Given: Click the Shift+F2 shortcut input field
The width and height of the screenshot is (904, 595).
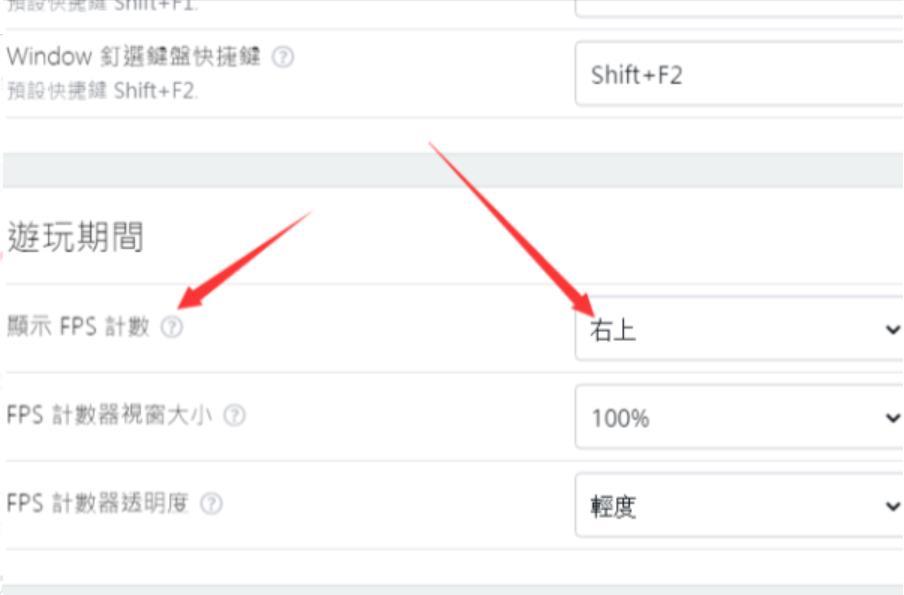Looking at the screenshot, I should (739, 73).
